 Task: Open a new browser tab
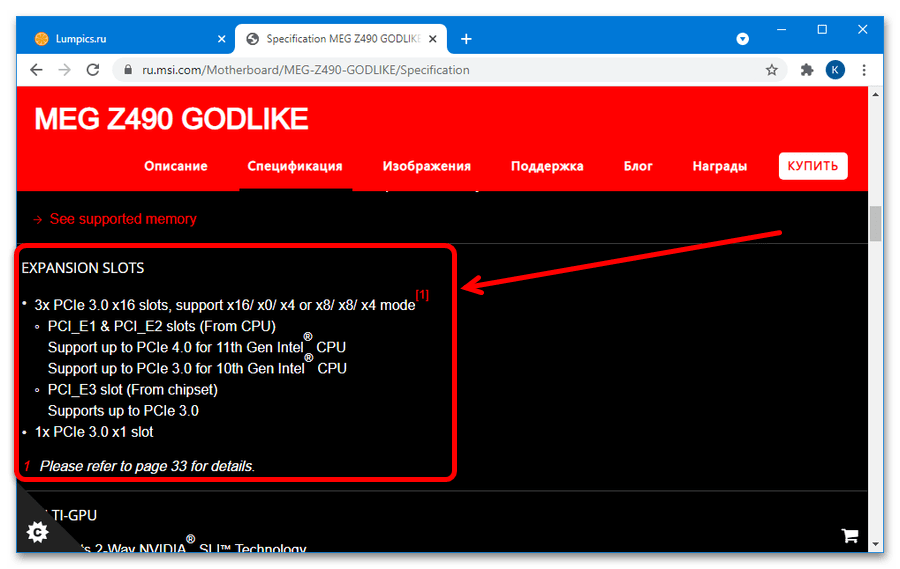[x=466, y=39]
